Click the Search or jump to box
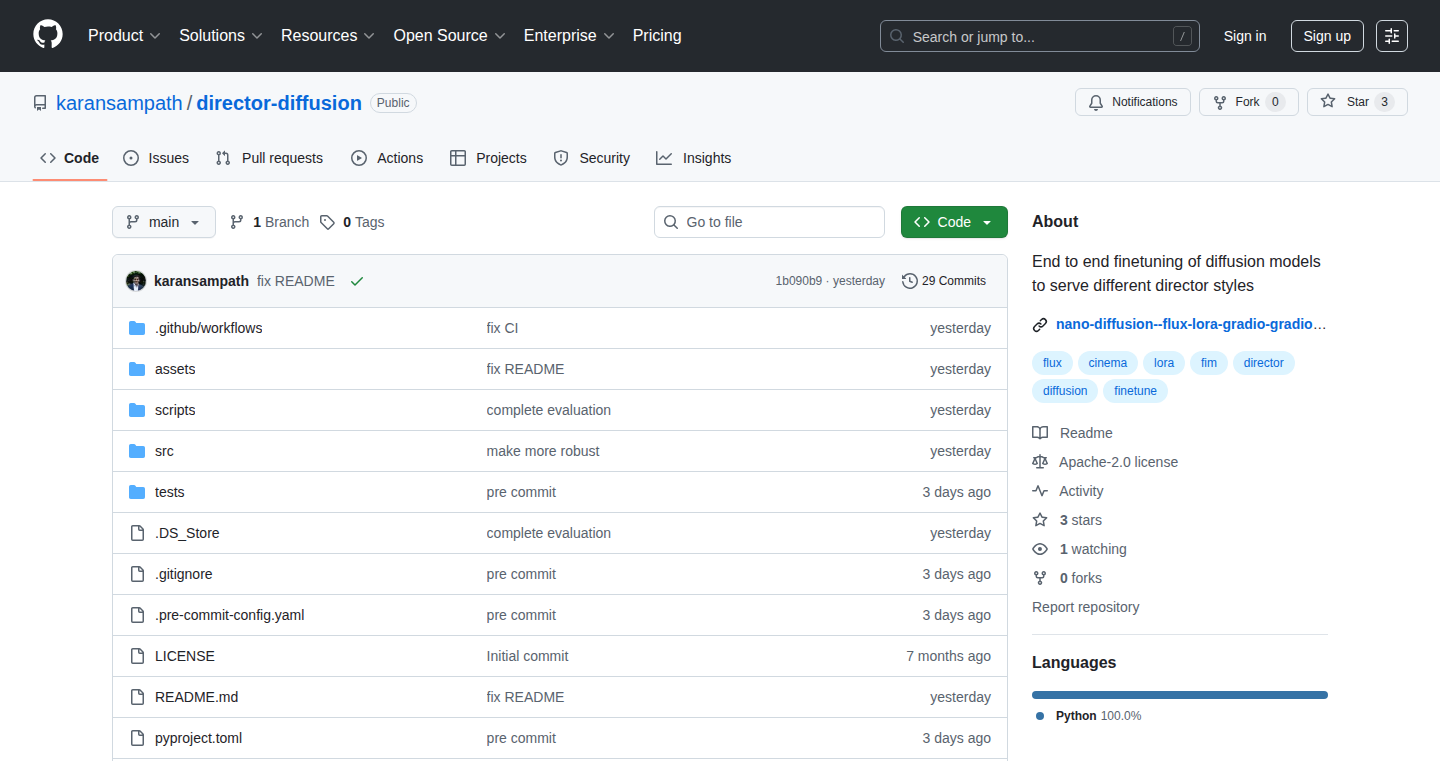 (1040, 36)
